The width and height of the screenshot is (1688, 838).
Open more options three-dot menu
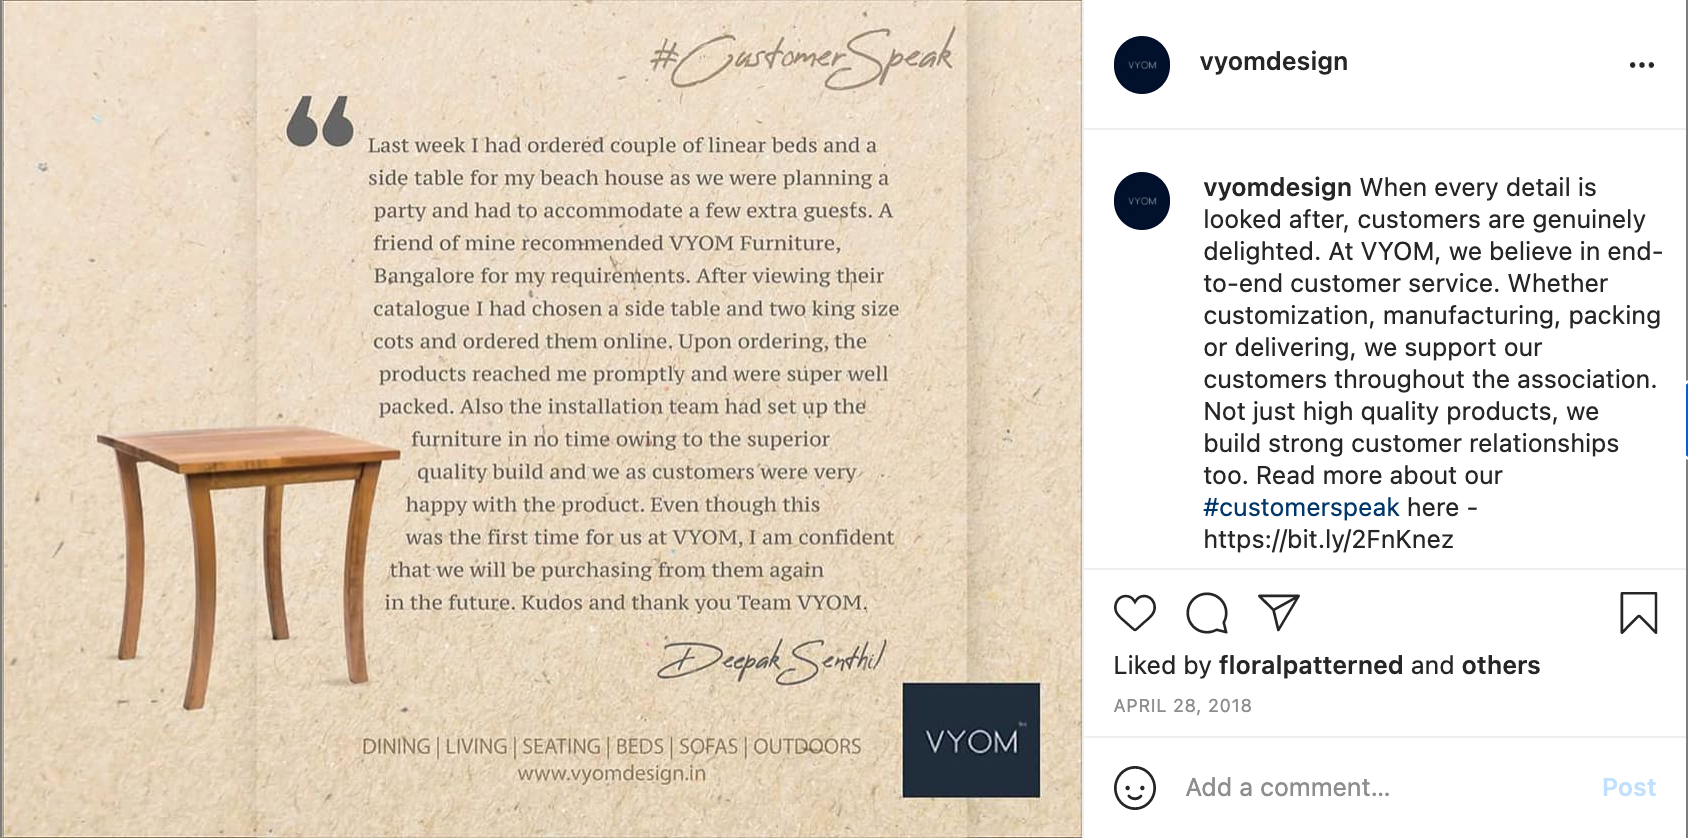point(1641,65)
